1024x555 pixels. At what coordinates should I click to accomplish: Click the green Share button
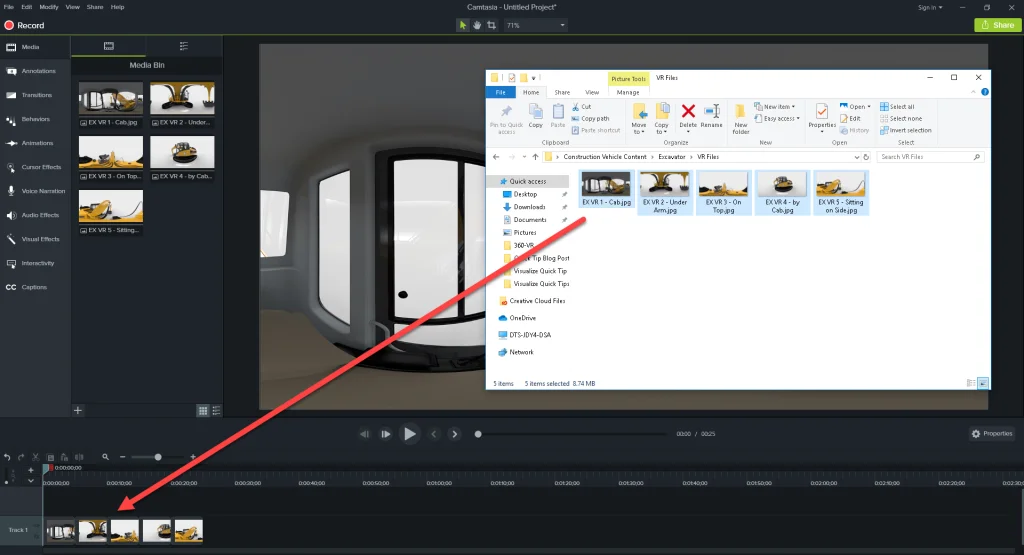click(x=998, y=25)
